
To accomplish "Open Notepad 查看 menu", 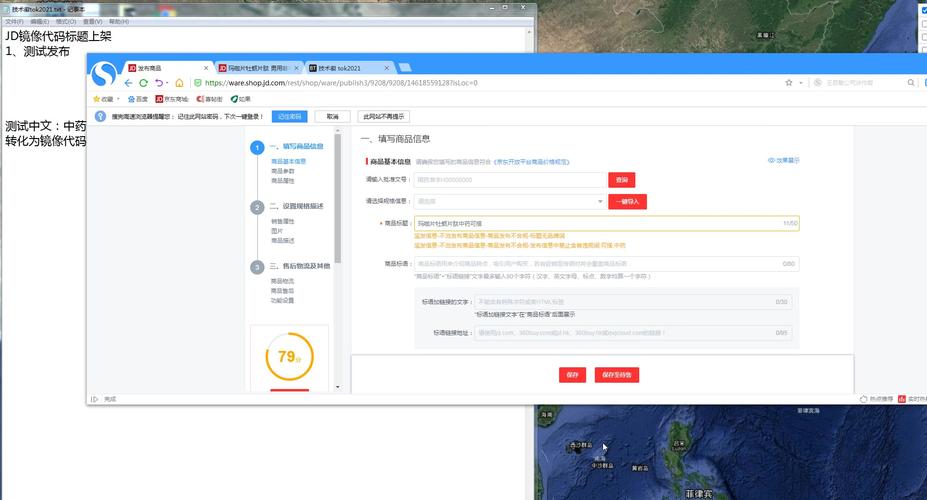I will click(x=92, y=21).
